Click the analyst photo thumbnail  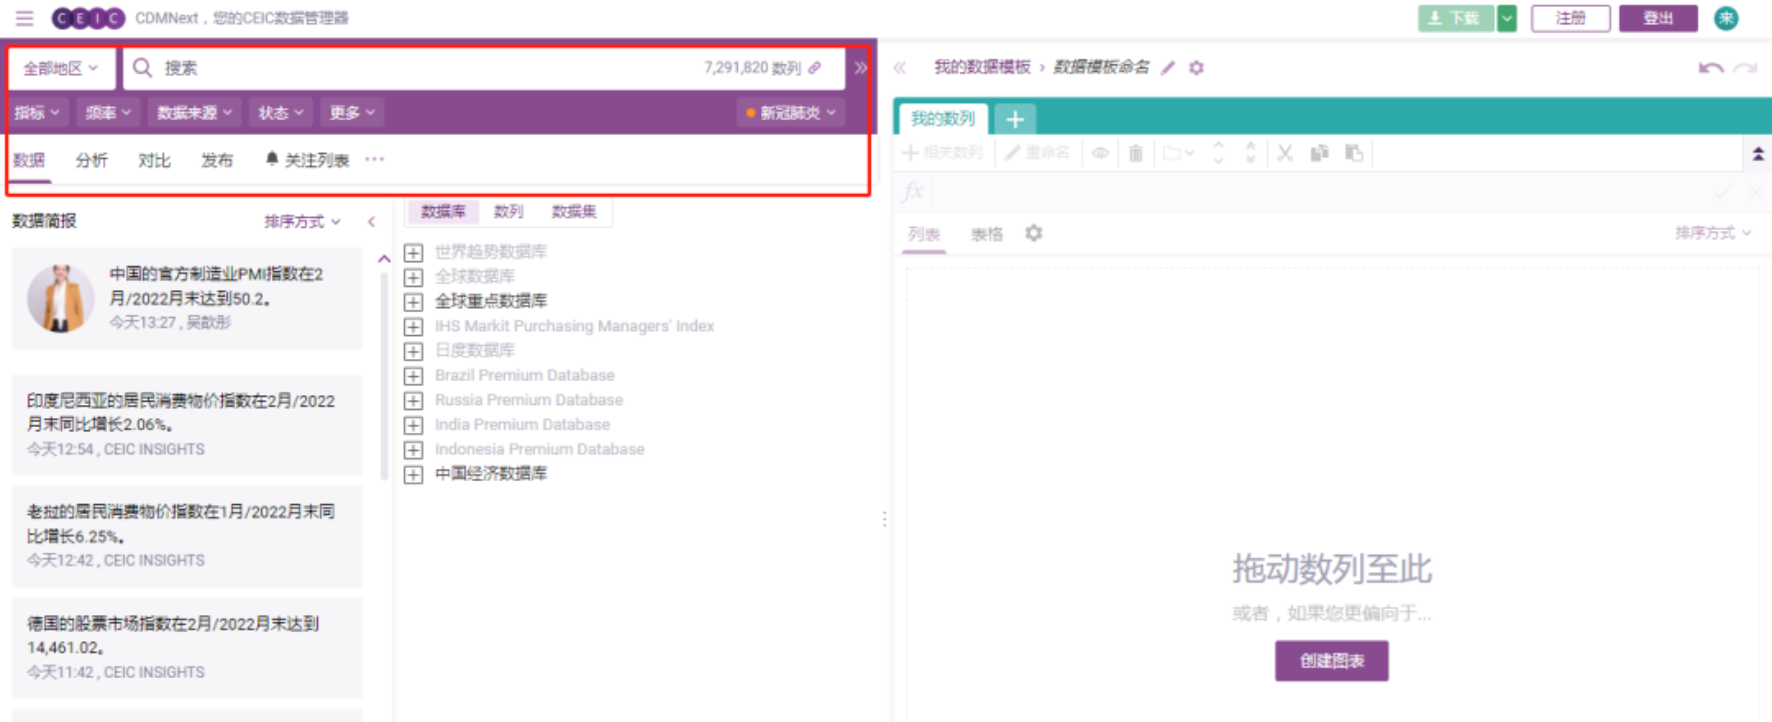(60, 298)
